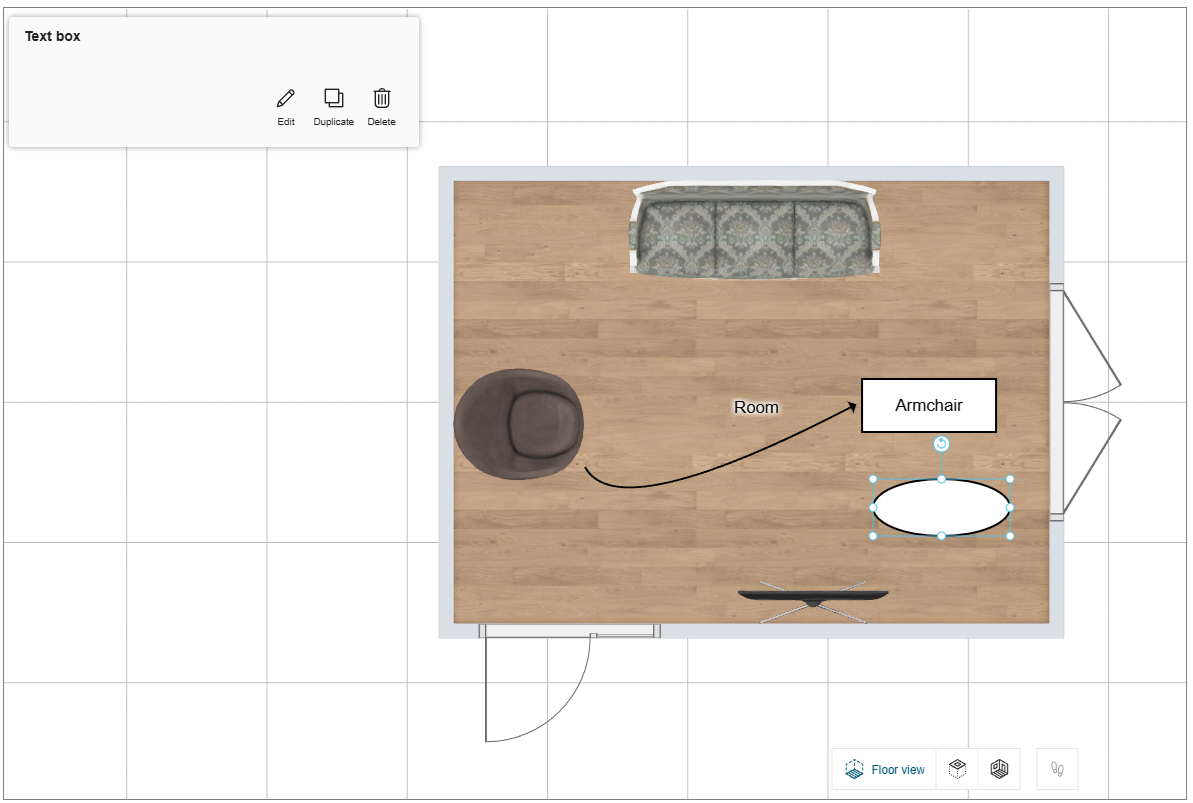Open the dotted-cube 3D view icon
This screenshot has width=1193, height=803.
pyautogui.click(x=957, y=768)
